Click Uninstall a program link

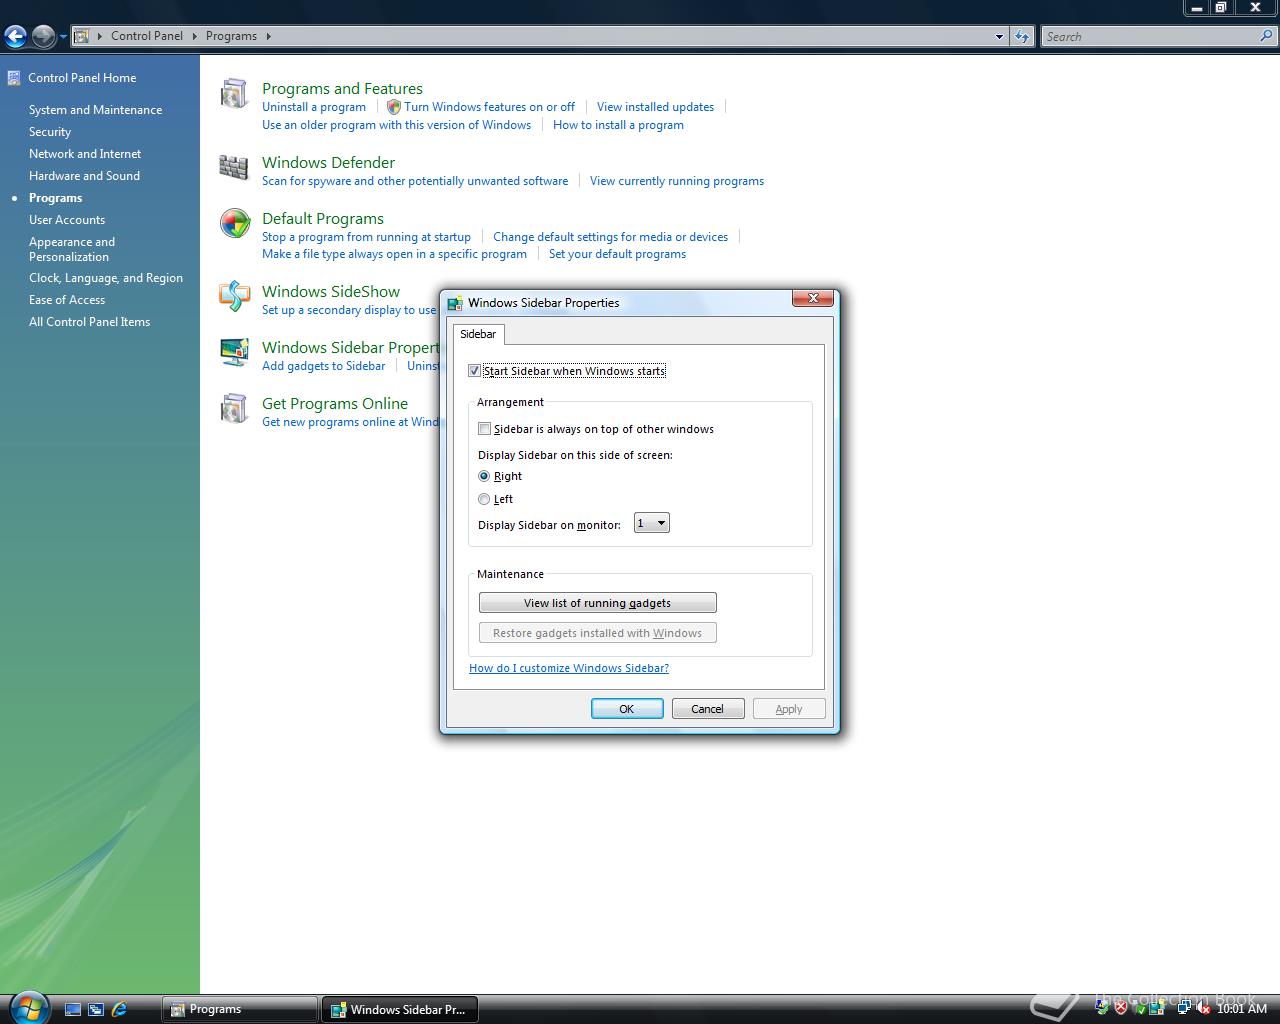click(x=314, y=107)
